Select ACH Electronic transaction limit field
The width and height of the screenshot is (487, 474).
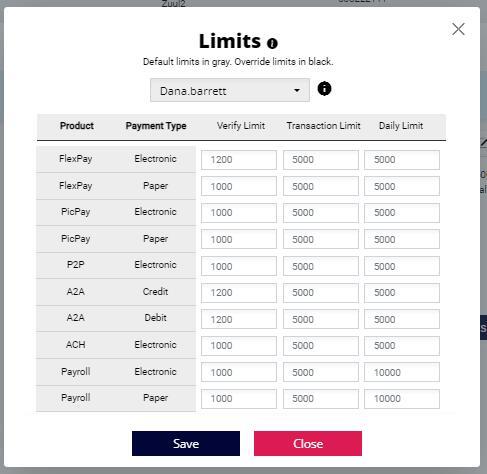(321, 346)
